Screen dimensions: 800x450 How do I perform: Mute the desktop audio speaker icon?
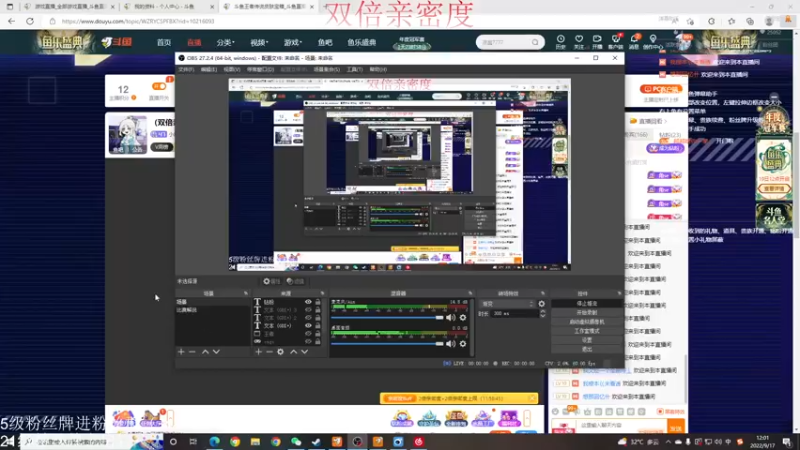451,344
